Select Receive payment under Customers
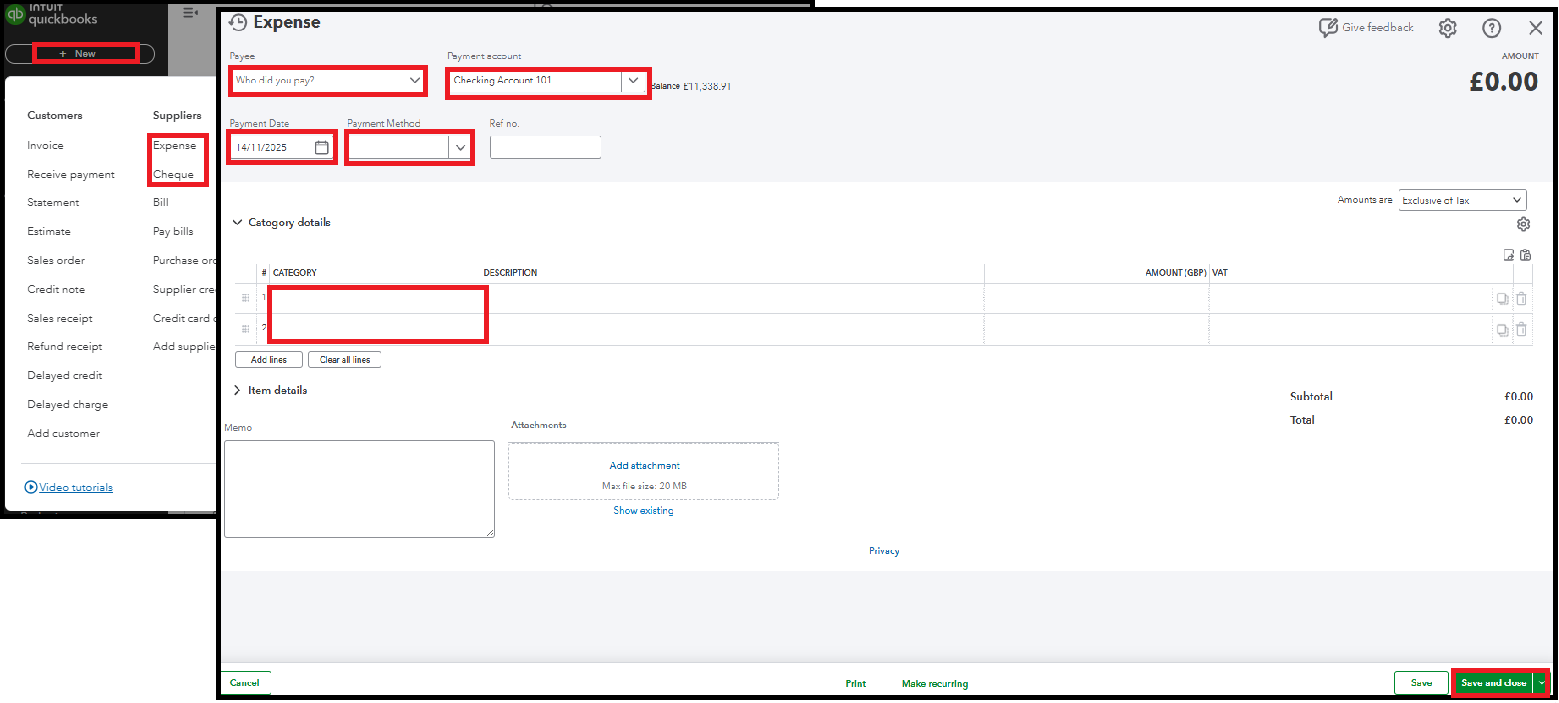The height and width of the screenshot is (703, 1559). (x=71, y=174)
